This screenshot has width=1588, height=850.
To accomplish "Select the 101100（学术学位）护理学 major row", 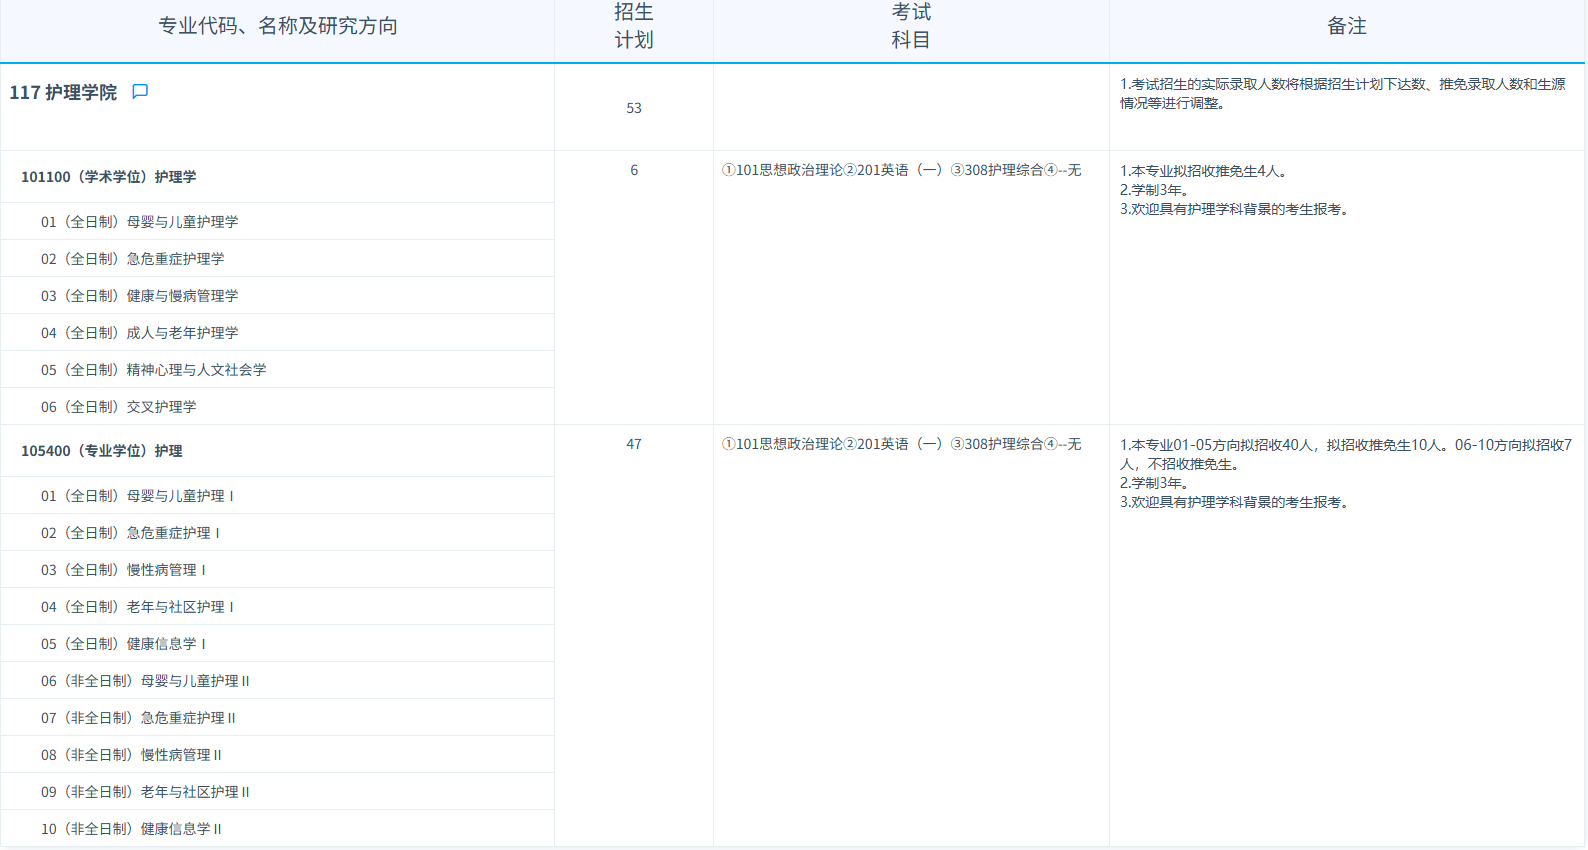I will pyautogui.click(x=109, y=177).
